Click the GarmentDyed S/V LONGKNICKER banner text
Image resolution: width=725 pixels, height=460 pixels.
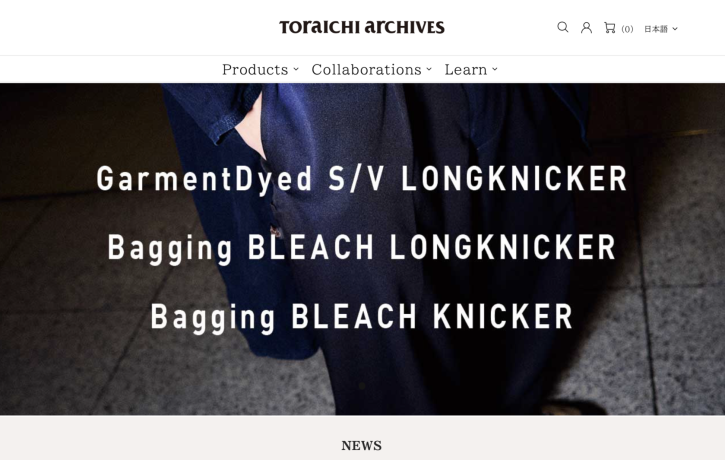point(362,179)
